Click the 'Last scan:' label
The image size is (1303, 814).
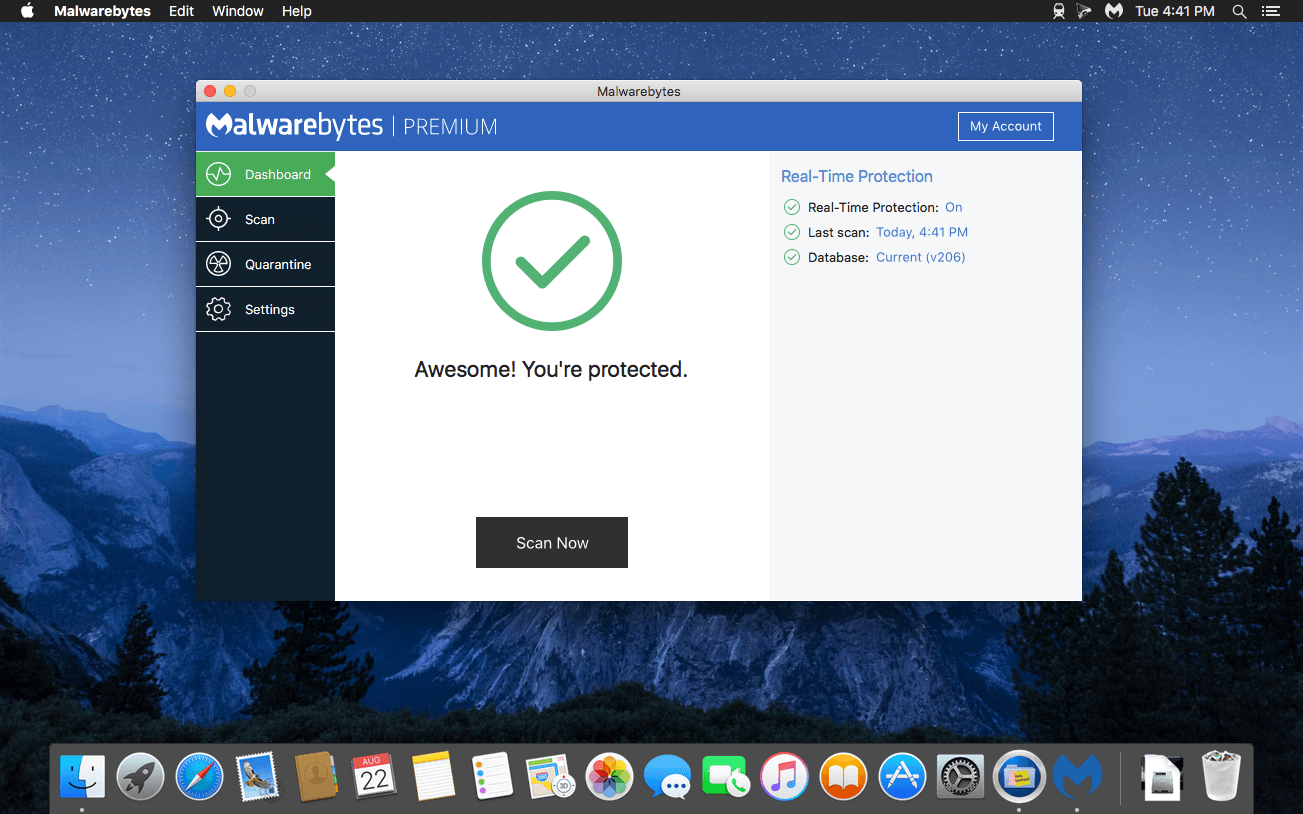[838, 232]
